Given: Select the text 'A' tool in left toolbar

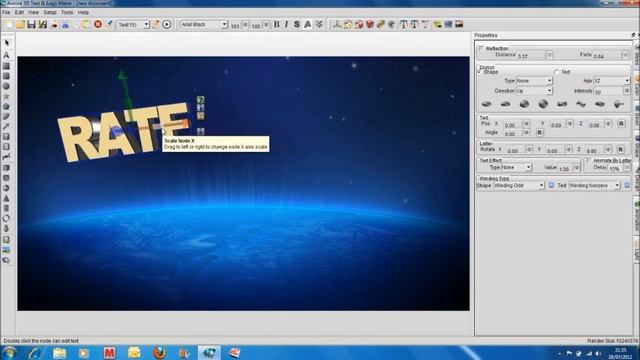Looking at the screenshot, I should [7, 55].
